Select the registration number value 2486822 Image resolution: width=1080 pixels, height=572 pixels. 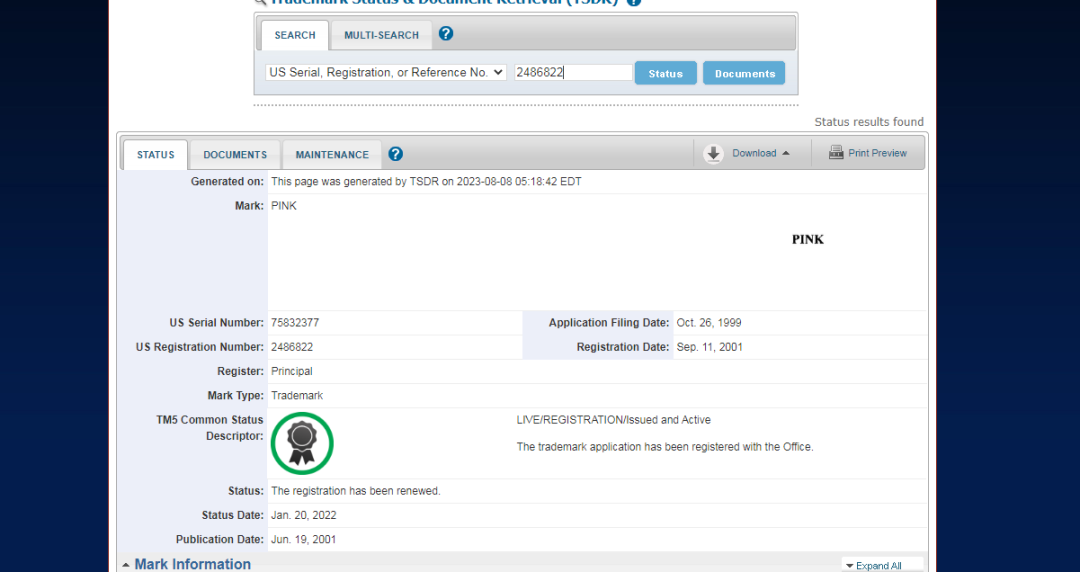click(x=292, y=347)
